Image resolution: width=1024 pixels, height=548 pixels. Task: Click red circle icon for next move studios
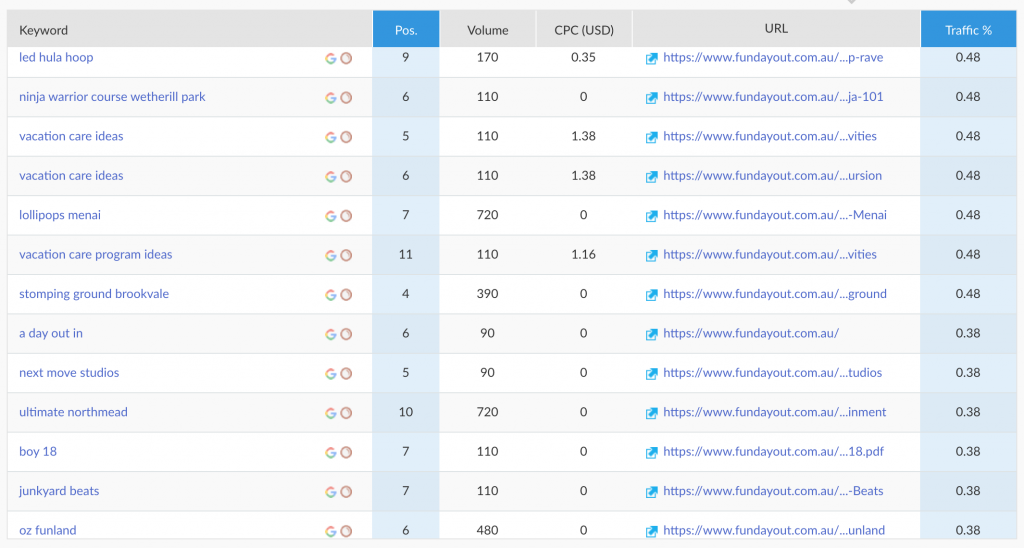[346, 374]
